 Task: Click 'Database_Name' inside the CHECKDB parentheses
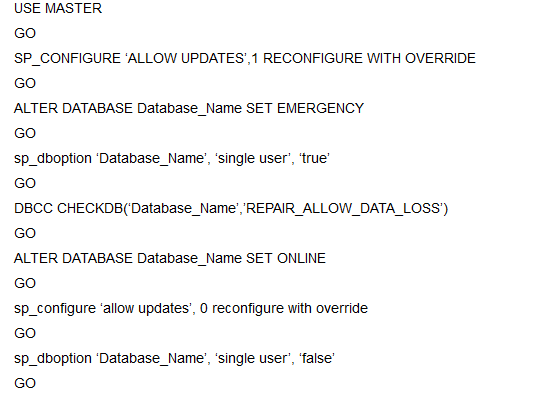(x=184, y=209)
